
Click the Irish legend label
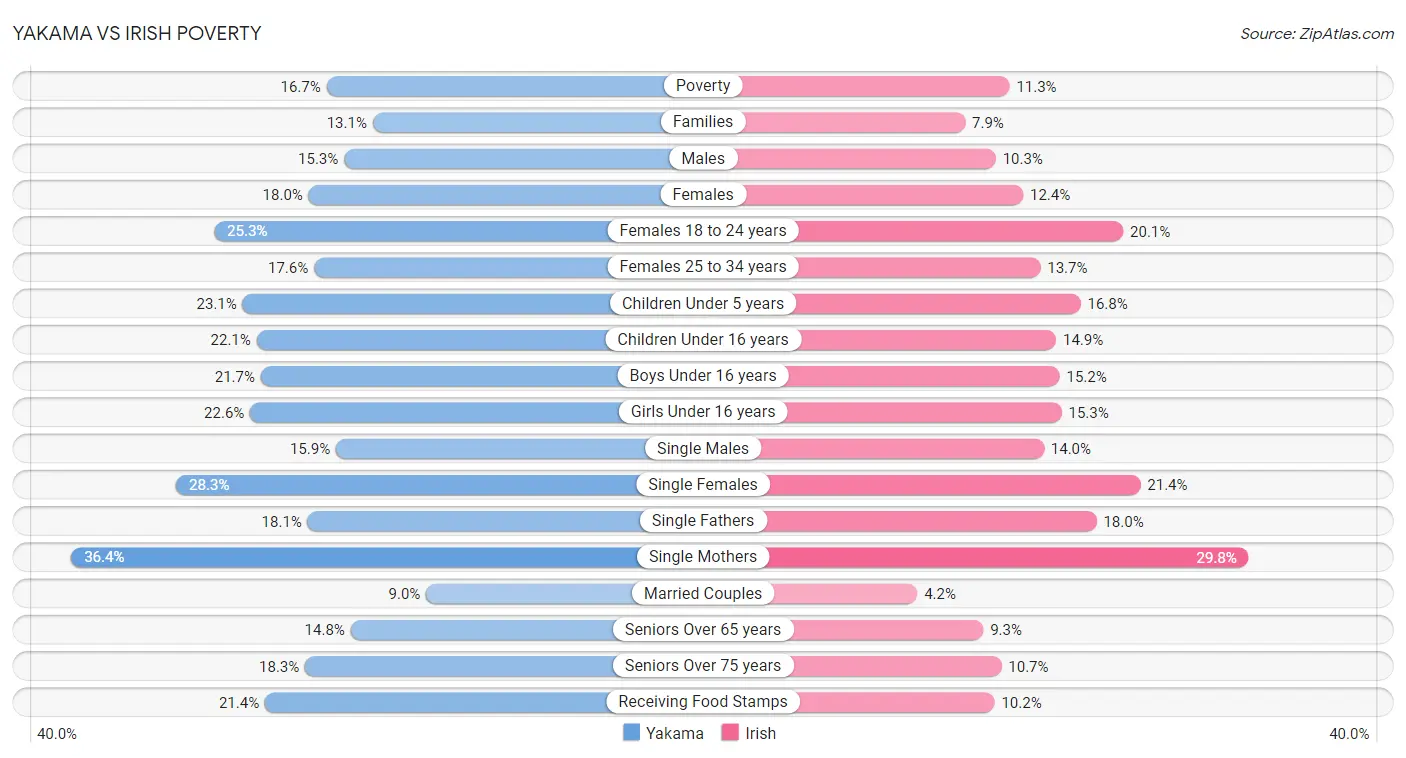pyautogui.click(x=760, y=733)
